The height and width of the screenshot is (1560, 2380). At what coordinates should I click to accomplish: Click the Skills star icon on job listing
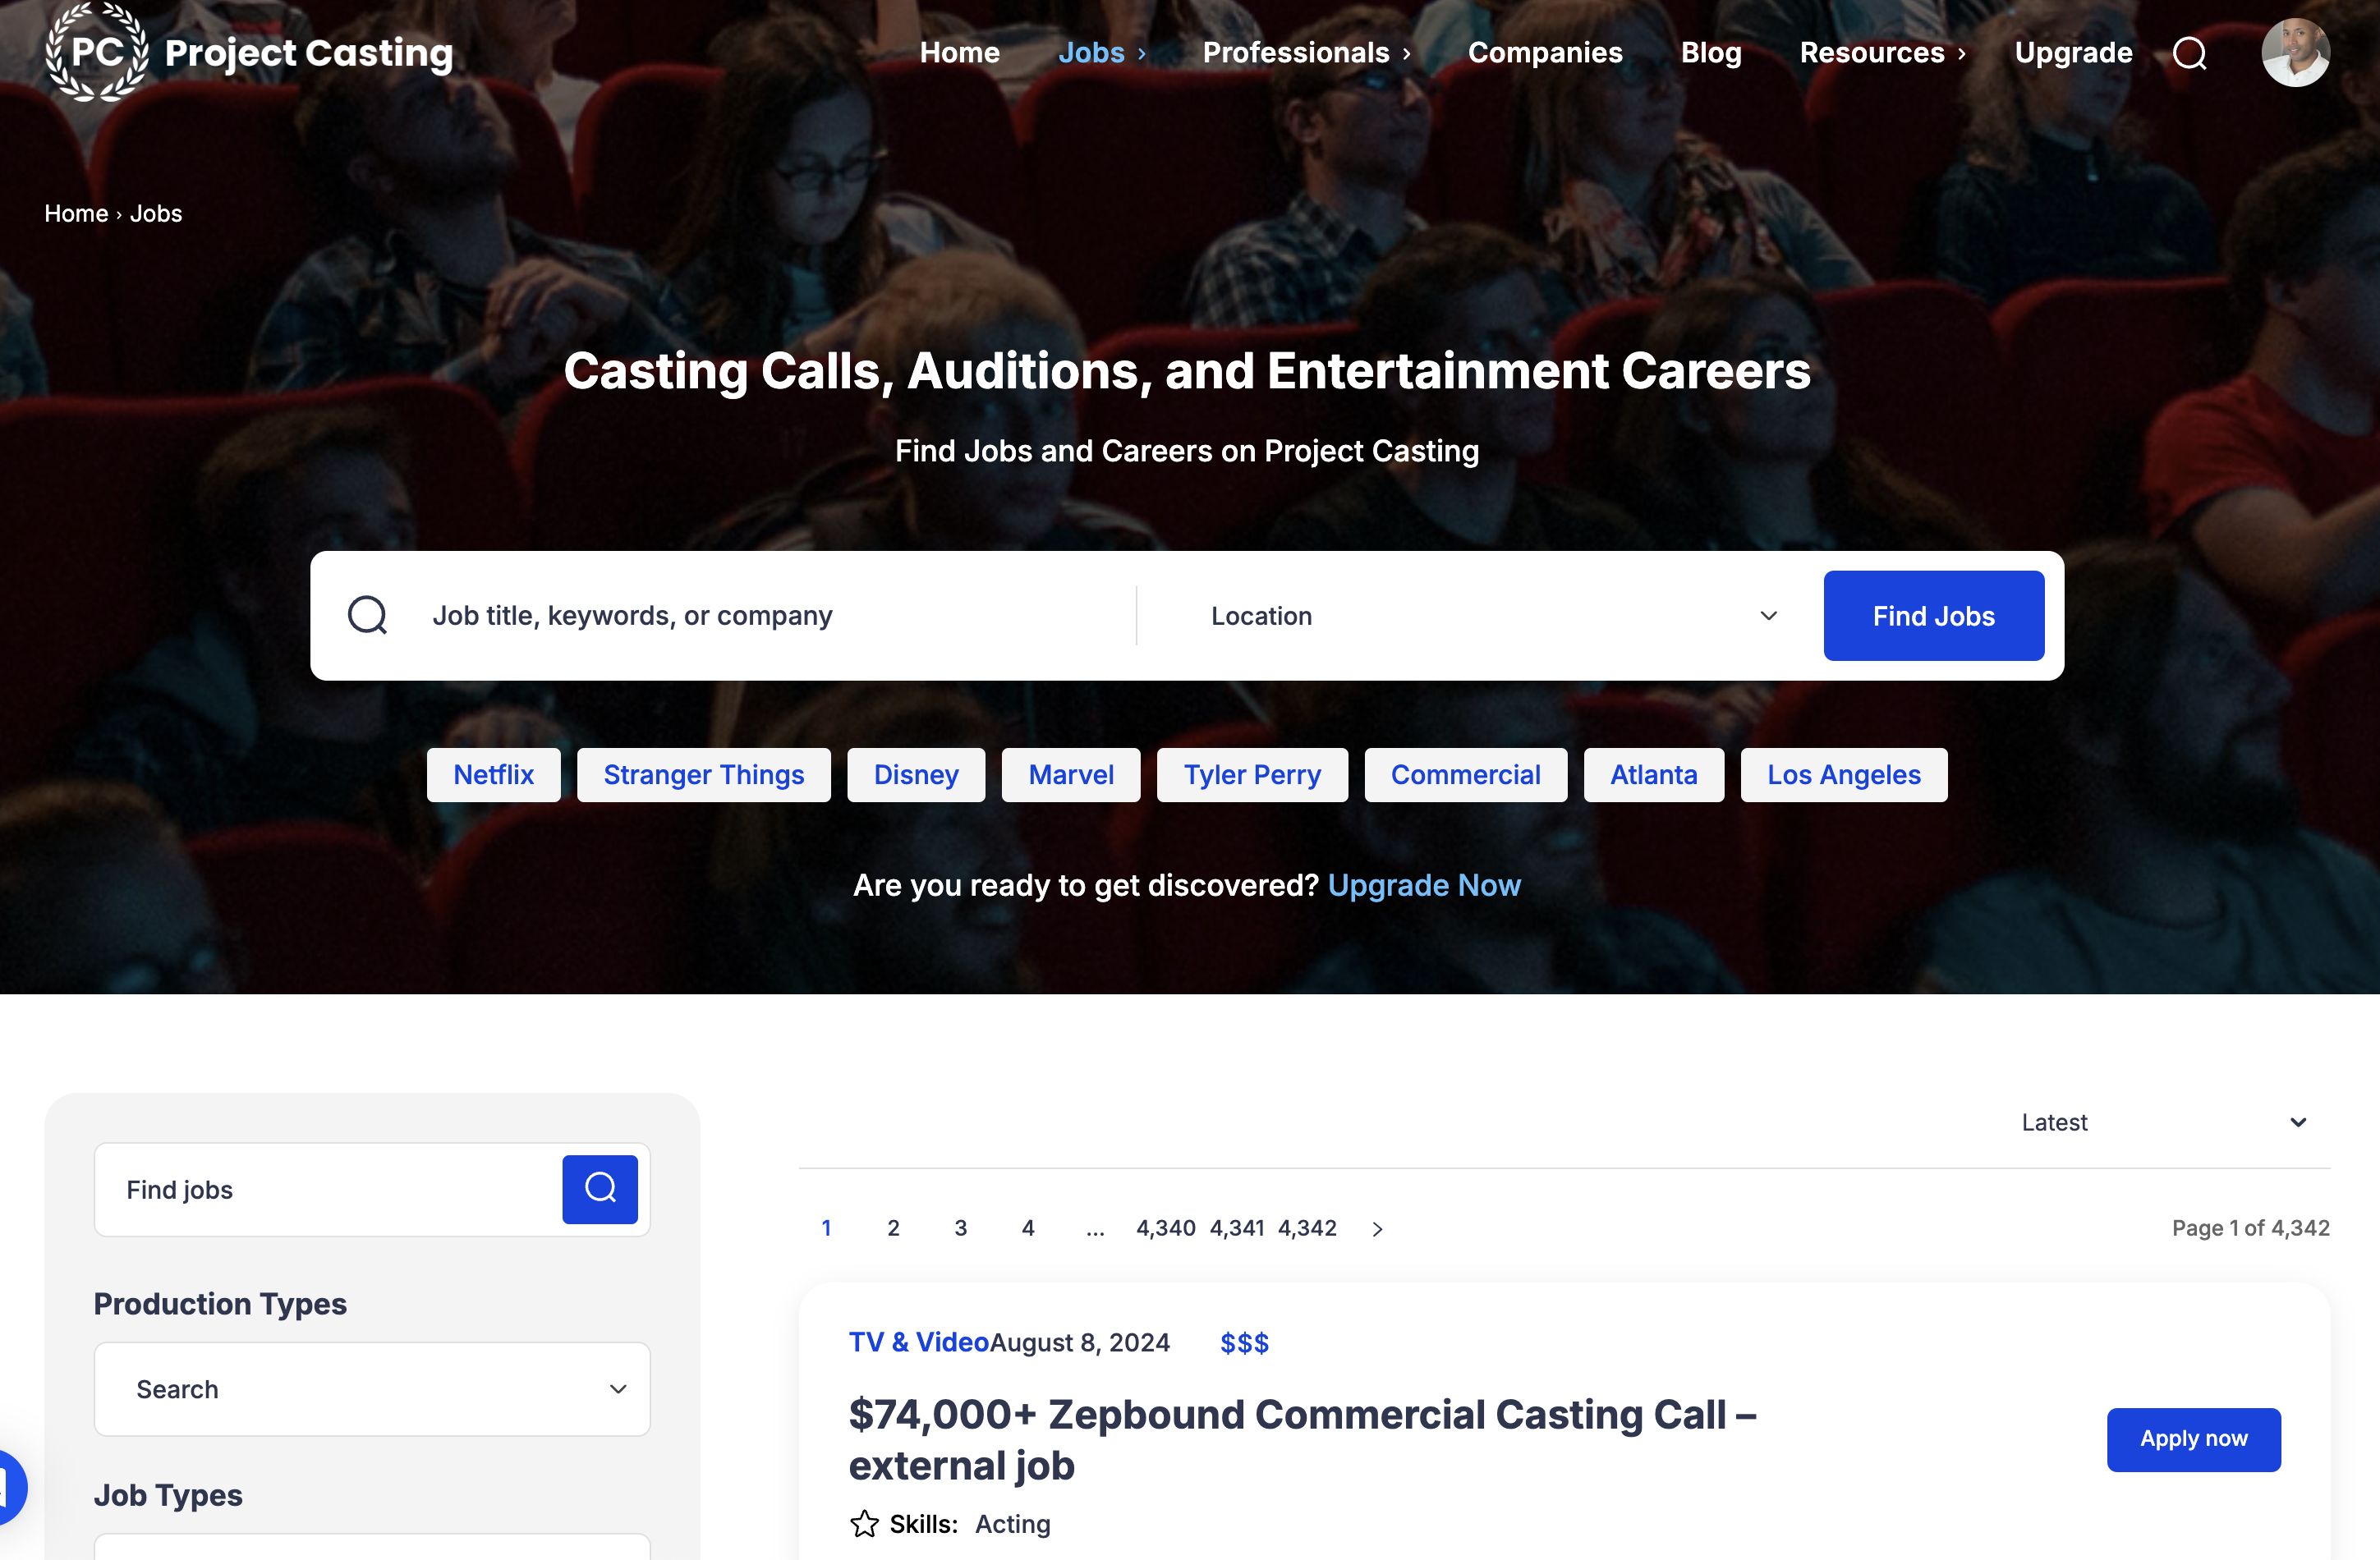[864, 1524]
